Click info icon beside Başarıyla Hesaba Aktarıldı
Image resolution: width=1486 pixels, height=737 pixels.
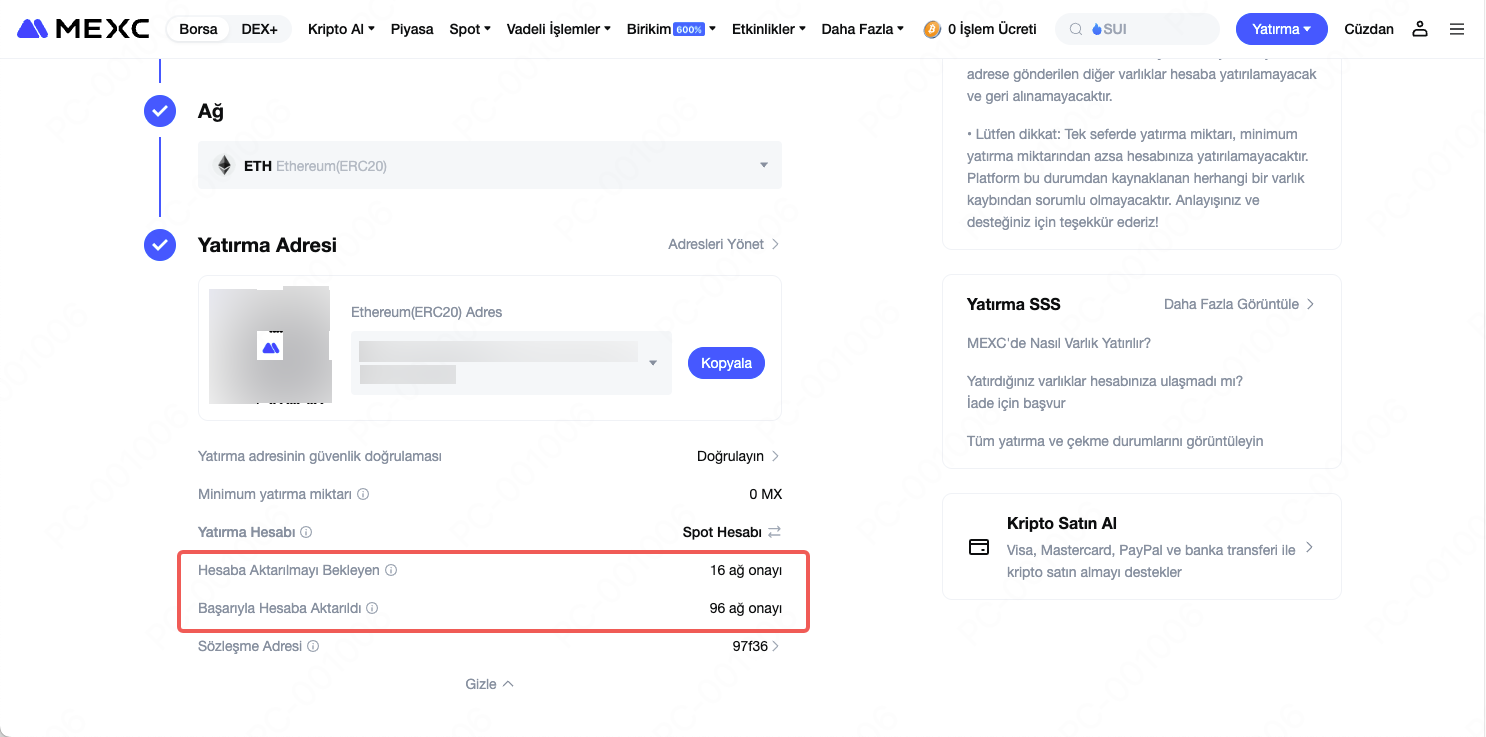(372, 608)
